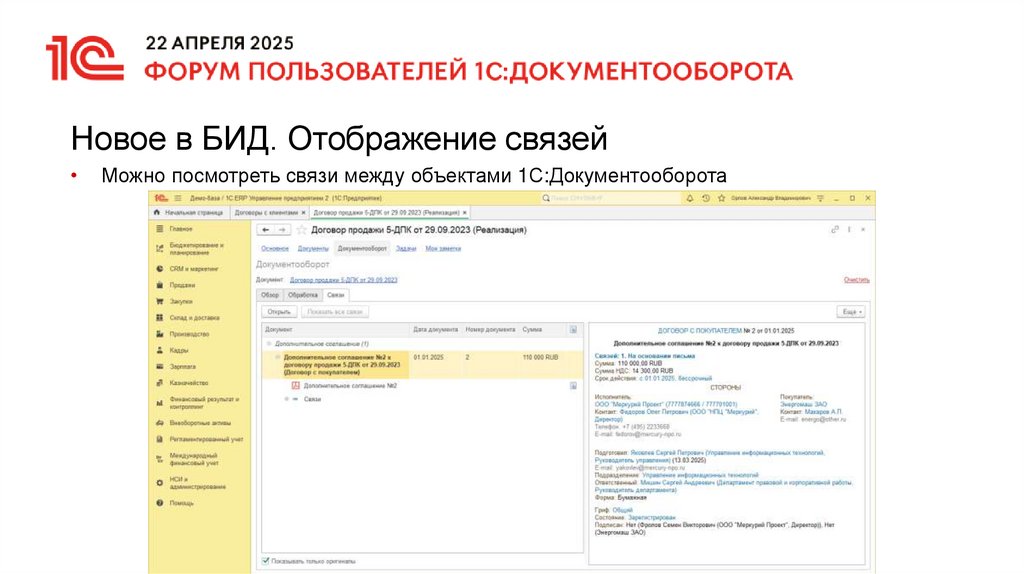Select Документооборот navigation tab

[362, 249]
